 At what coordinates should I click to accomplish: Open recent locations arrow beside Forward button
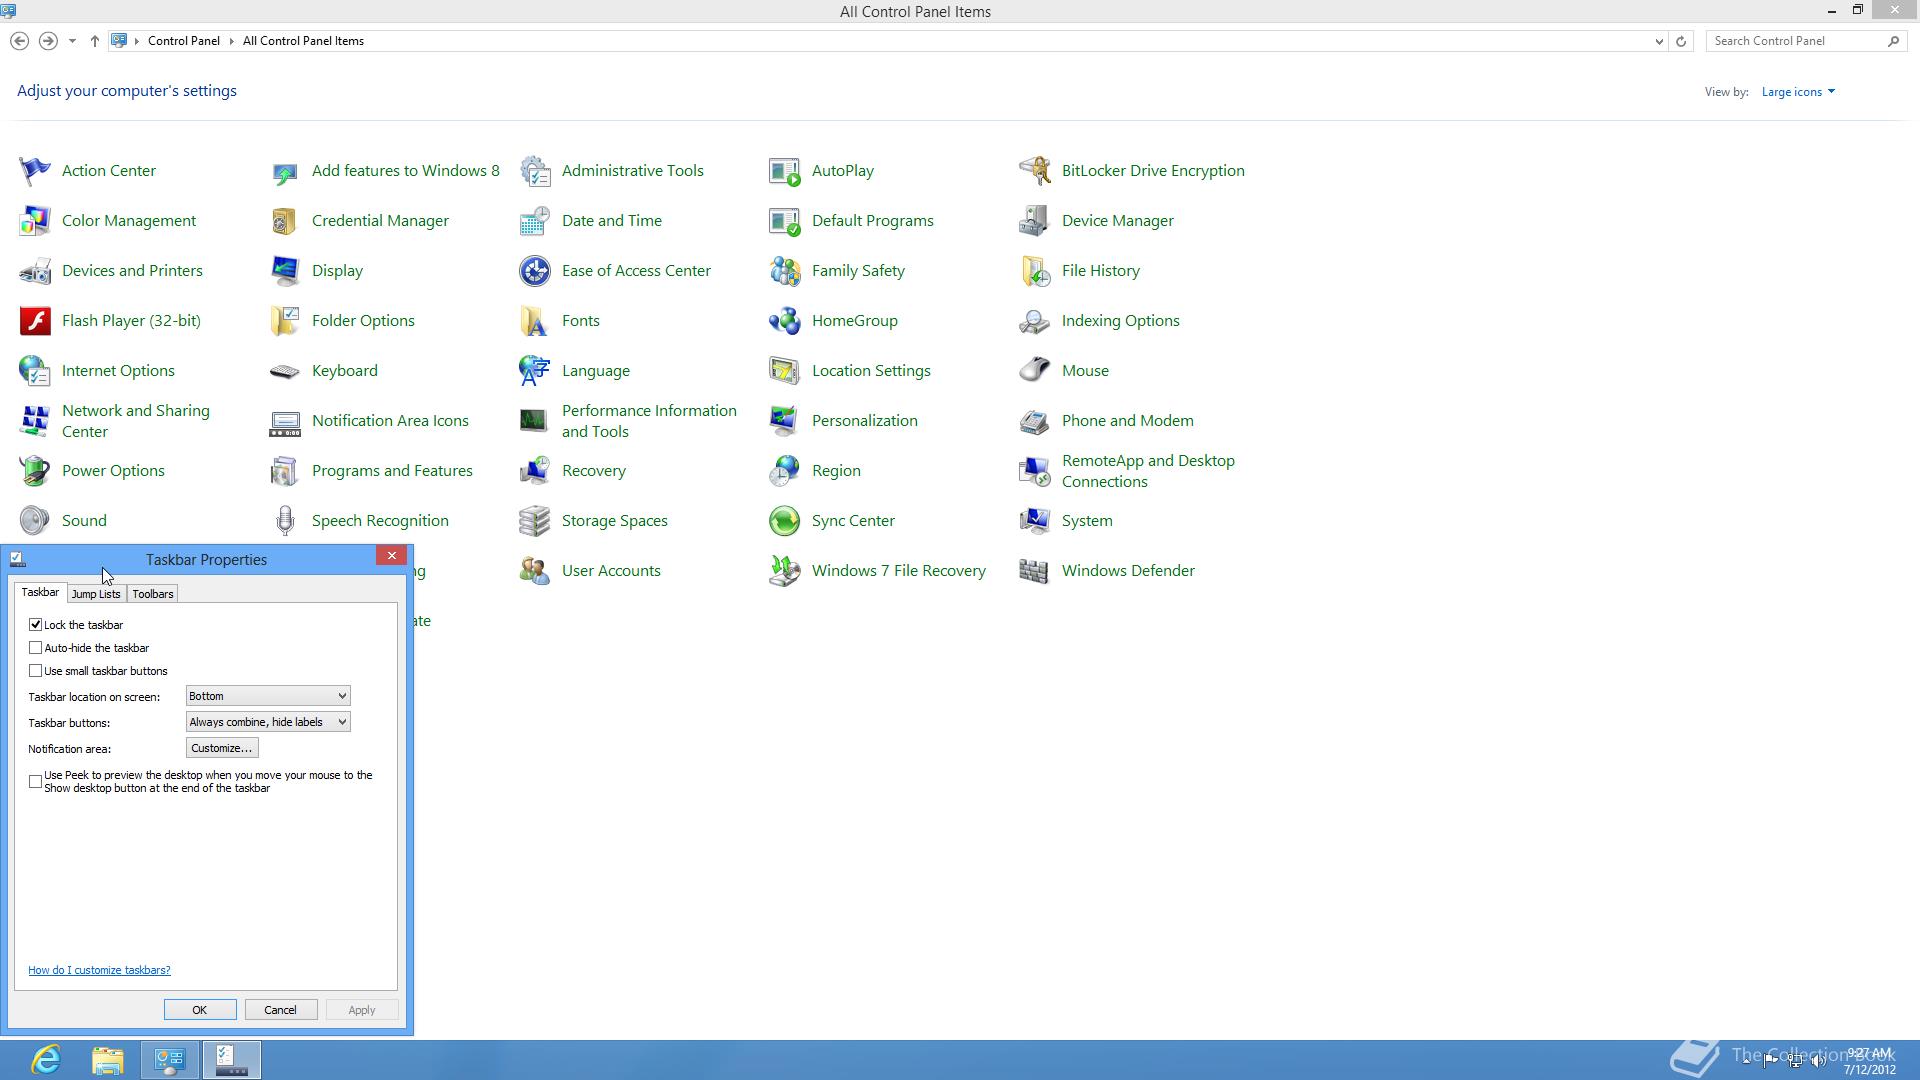point(72,41)
